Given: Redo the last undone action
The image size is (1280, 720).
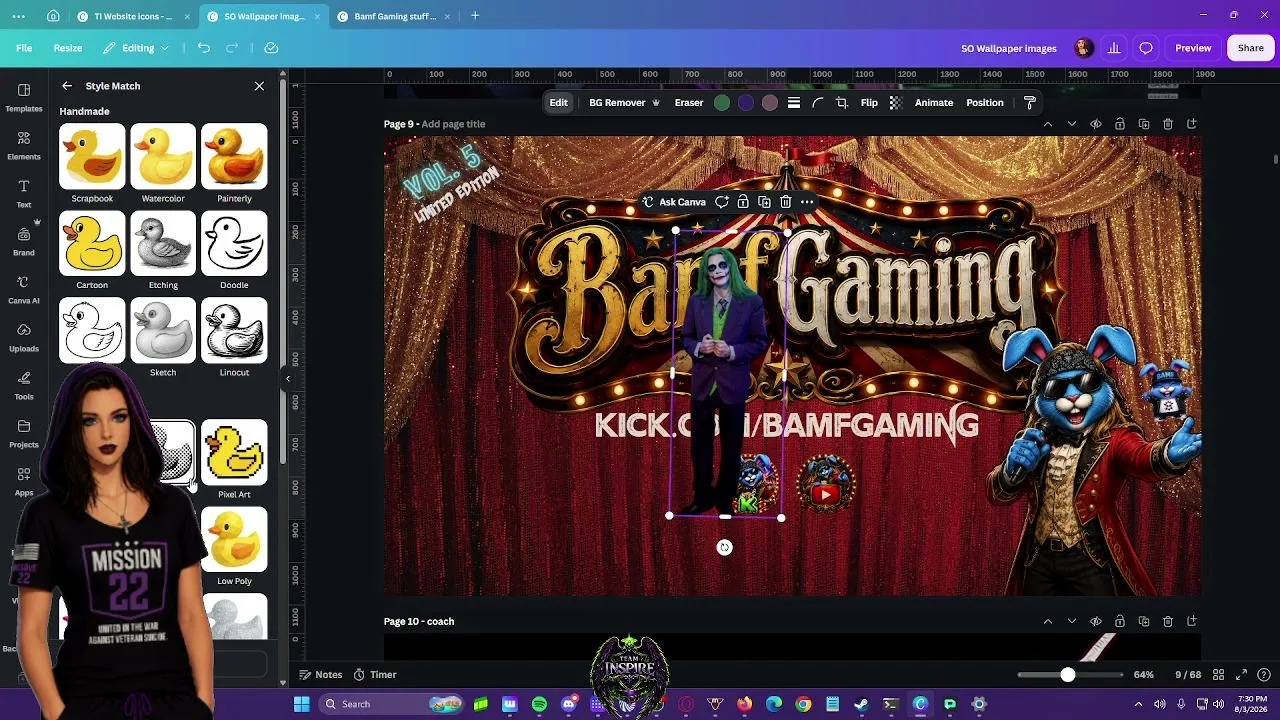Looking at the screenshot, I should [x=232, y=48].
